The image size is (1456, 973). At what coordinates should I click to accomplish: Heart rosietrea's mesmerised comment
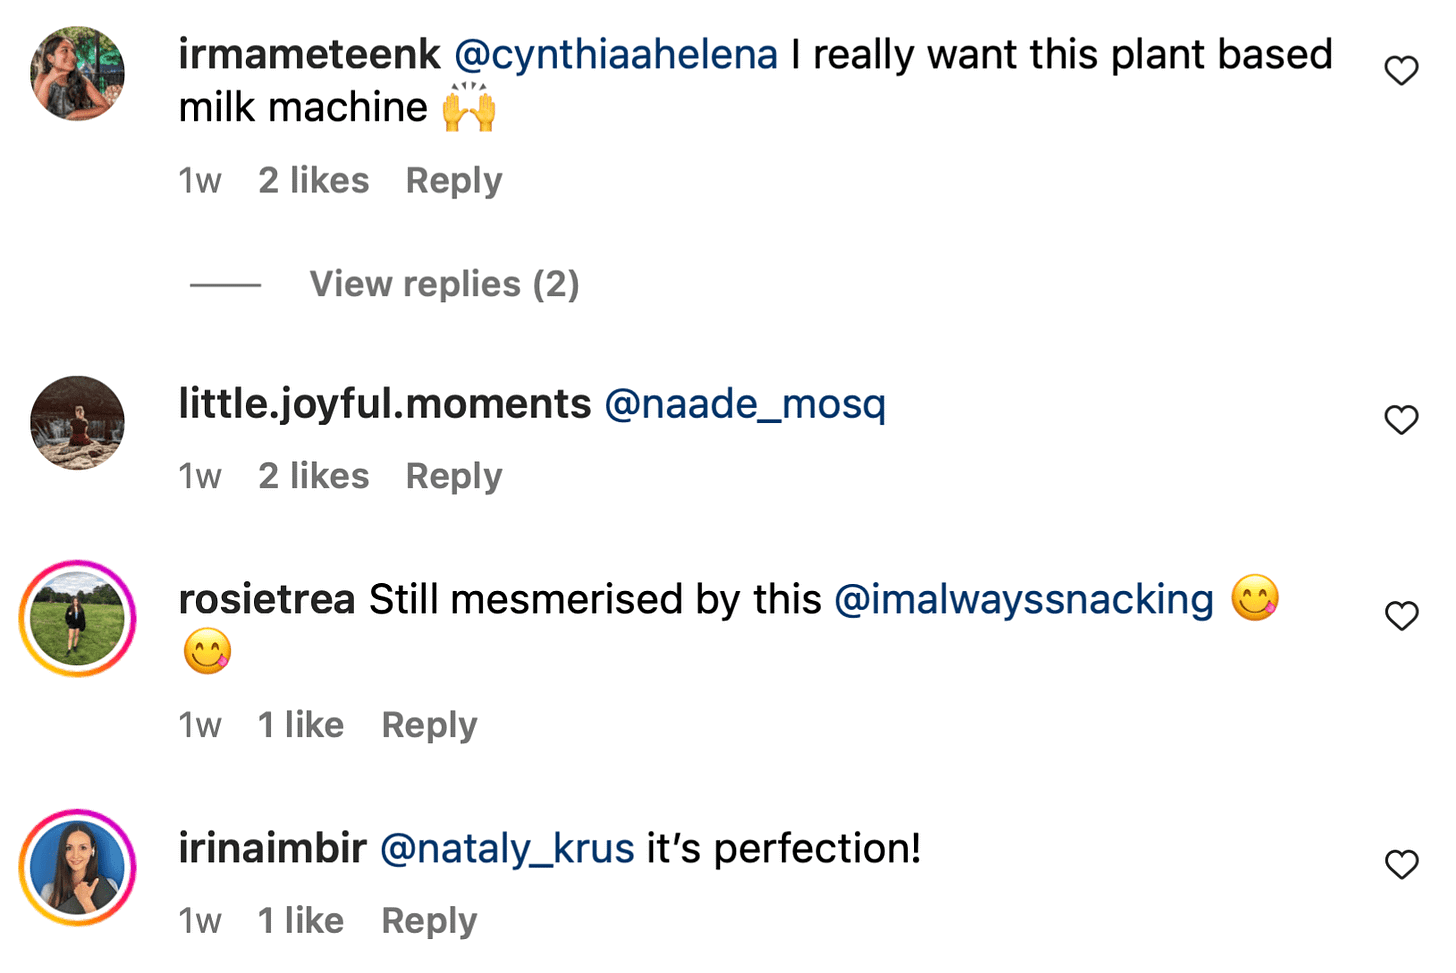(x=1401, y=616)
